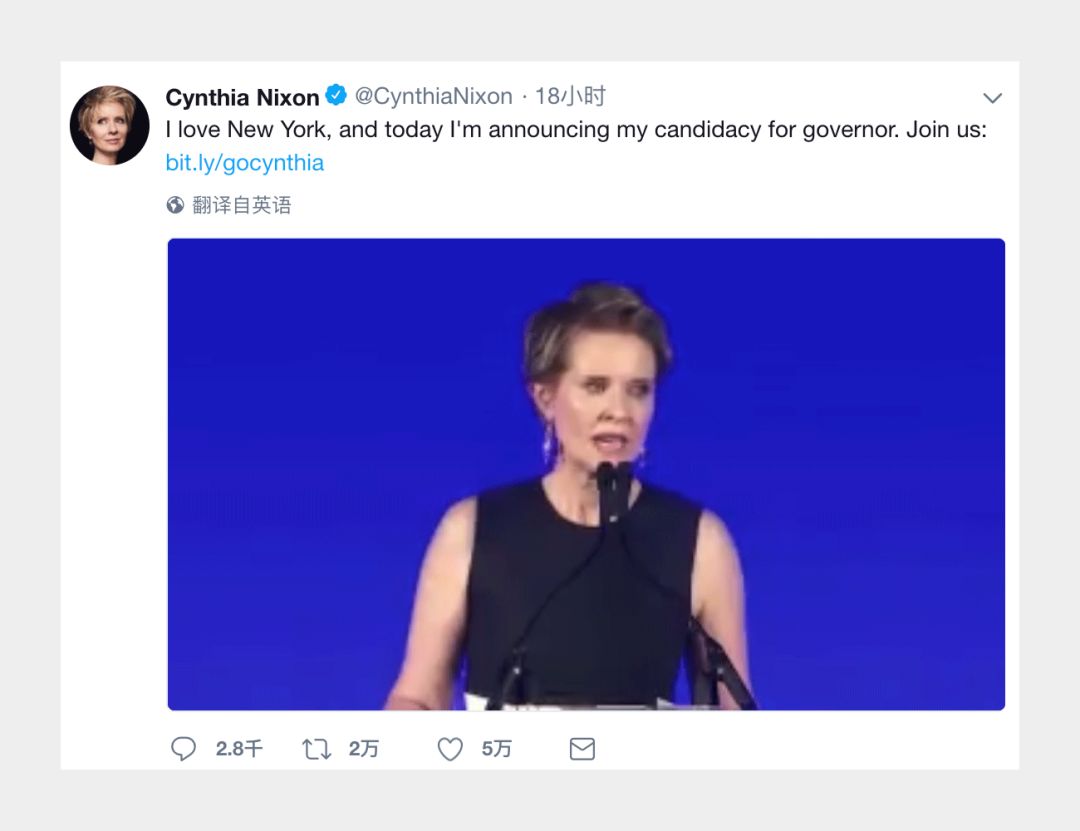Click the 2万 retweet count
This screenshot has width=1080, height=831.
coord(364,749)
